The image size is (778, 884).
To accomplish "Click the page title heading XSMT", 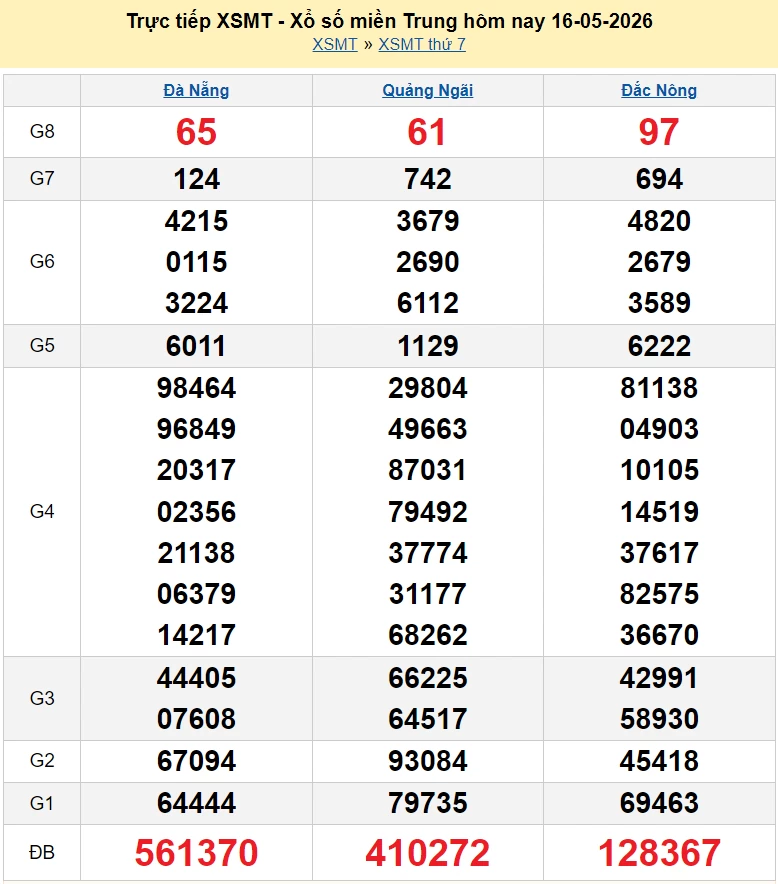I will coord(389,21).
